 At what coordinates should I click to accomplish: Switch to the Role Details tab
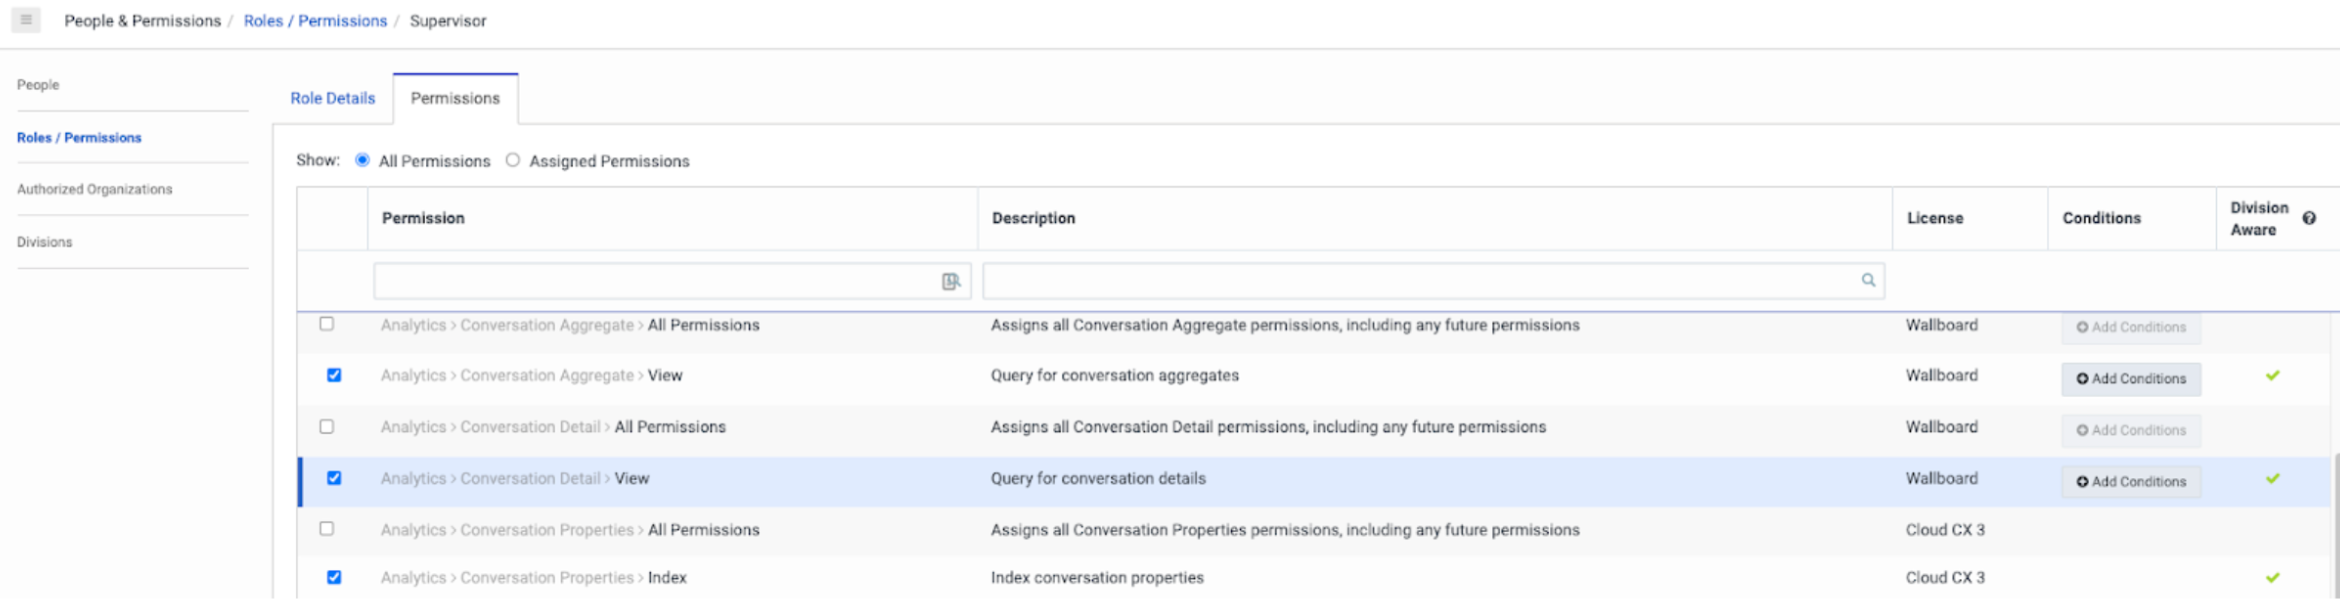333,98
